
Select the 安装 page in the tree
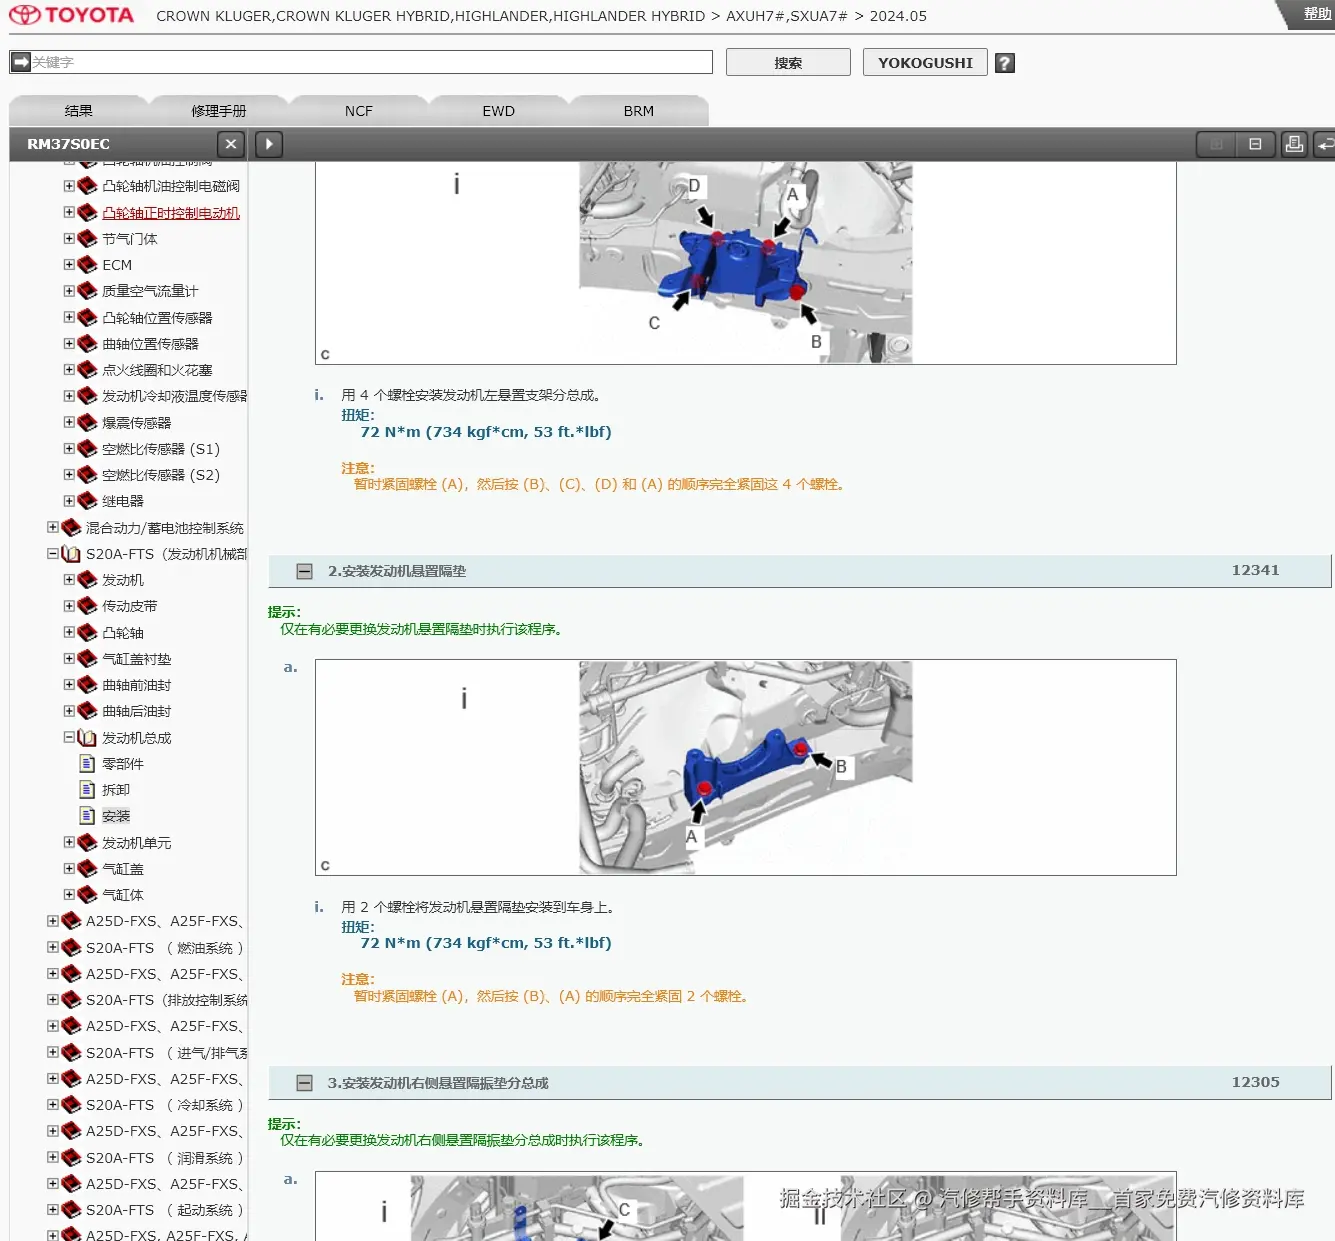click(x=116, y=816)
